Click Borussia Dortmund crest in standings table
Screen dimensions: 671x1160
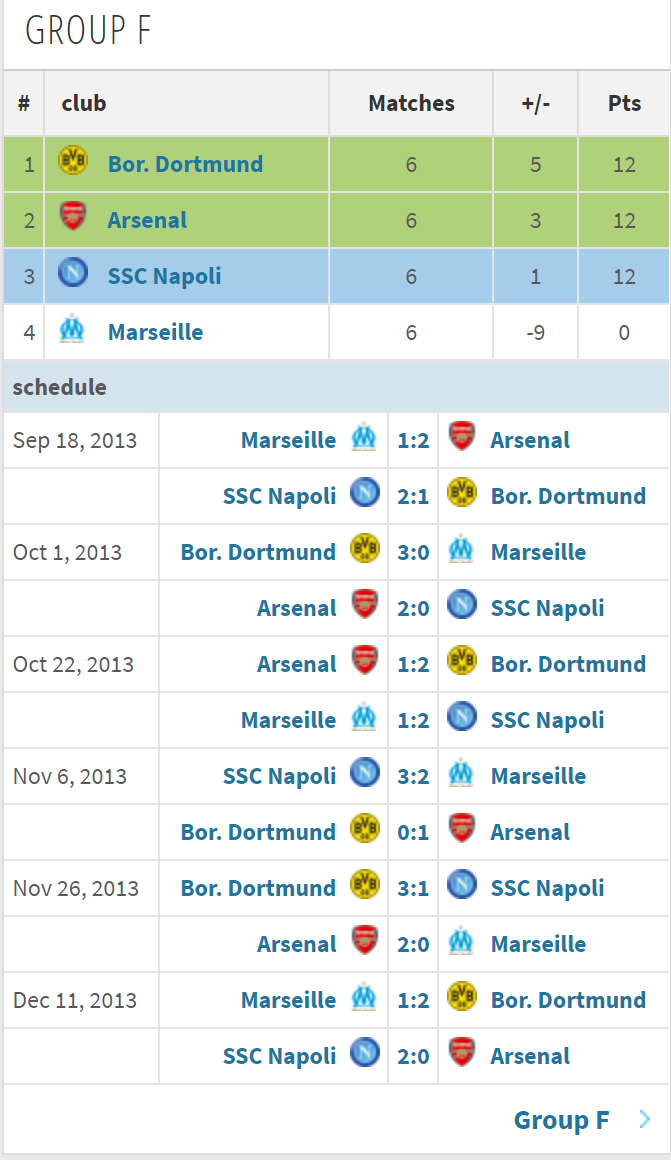(x=73, y=162)
